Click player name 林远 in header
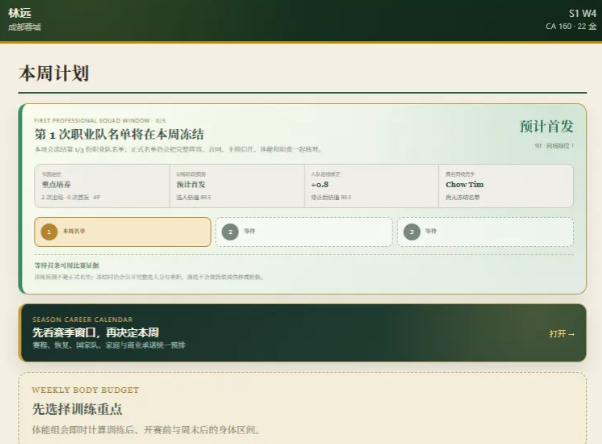 point(20,13)
